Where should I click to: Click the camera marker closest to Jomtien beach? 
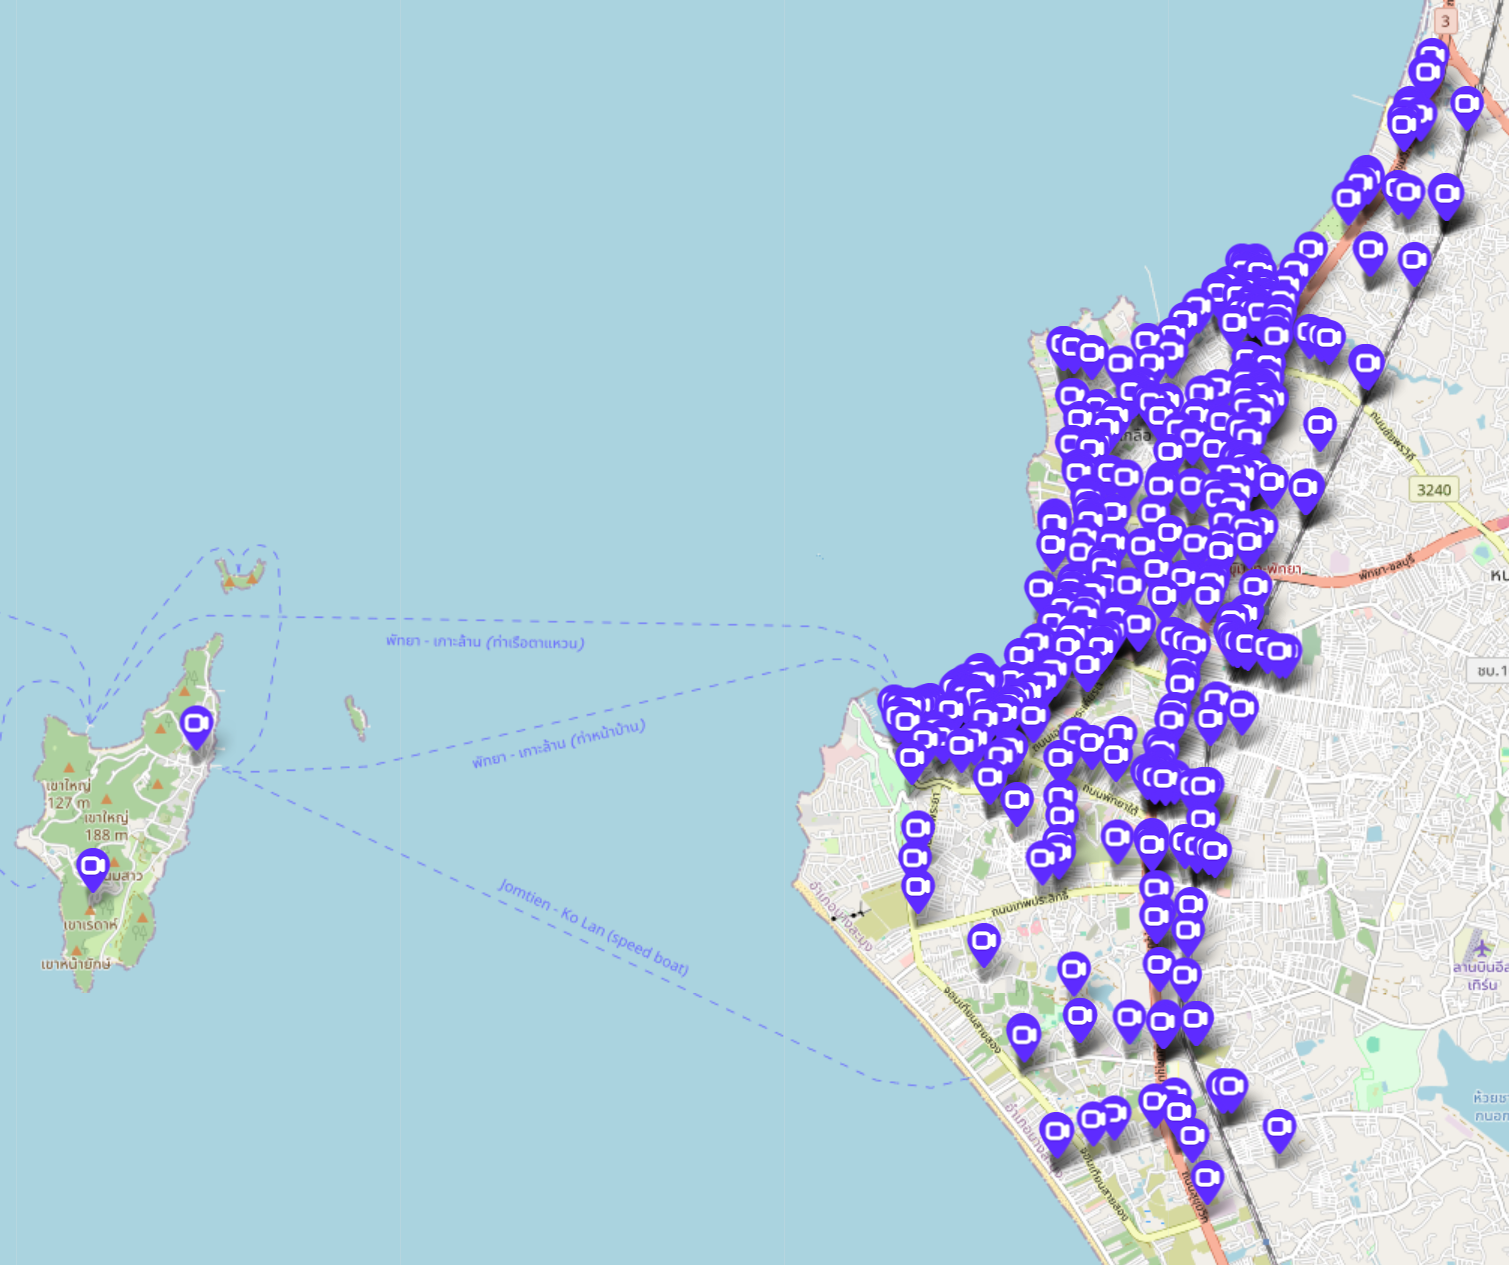pos(1056,1133)
